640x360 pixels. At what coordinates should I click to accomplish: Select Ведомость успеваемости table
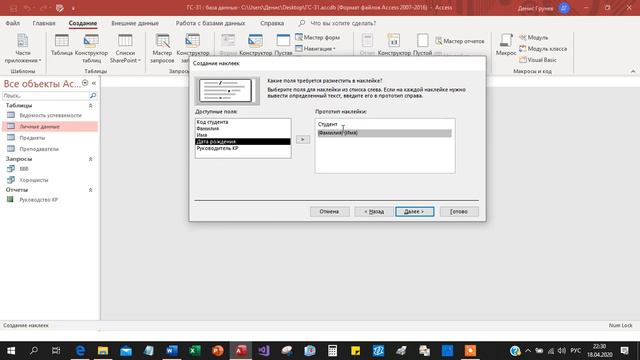coord(50,116)
